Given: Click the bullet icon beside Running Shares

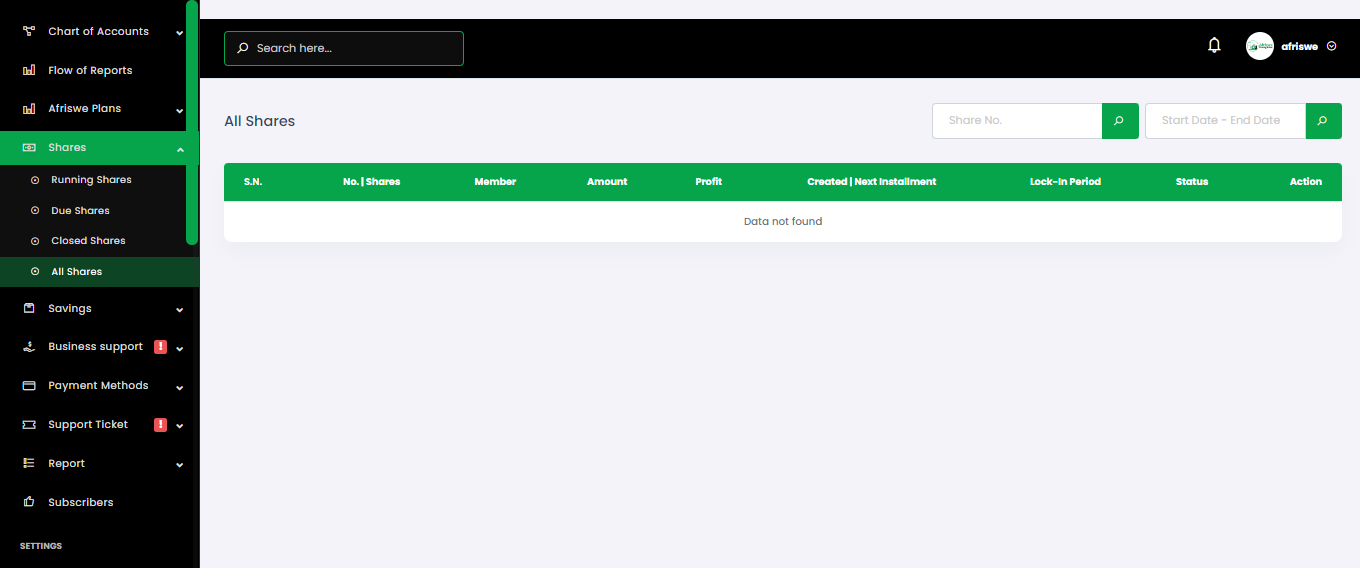Looking at the screenshot, I should [35, 181].
